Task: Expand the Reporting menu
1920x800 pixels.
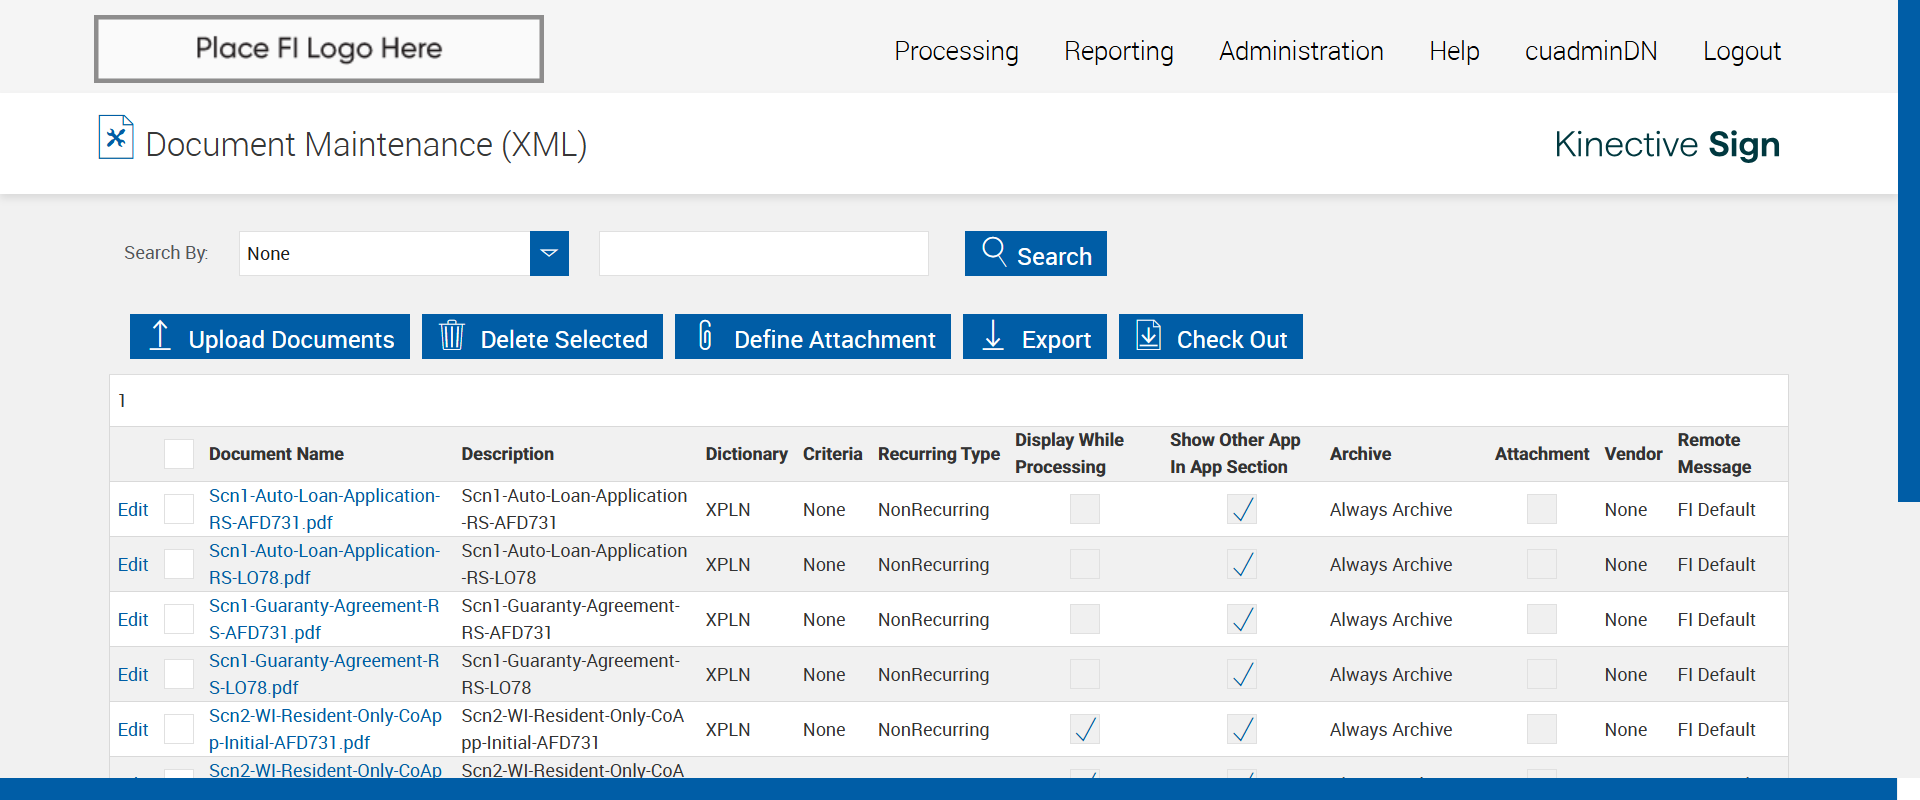Action: (x=1118, y=51)
